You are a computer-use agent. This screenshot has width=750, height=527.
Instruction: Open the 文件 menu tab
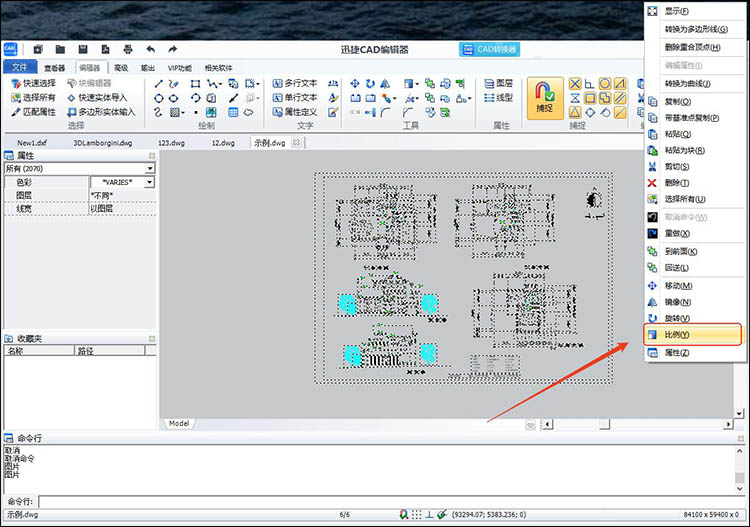pyautogui.click(x=20, y=67)
